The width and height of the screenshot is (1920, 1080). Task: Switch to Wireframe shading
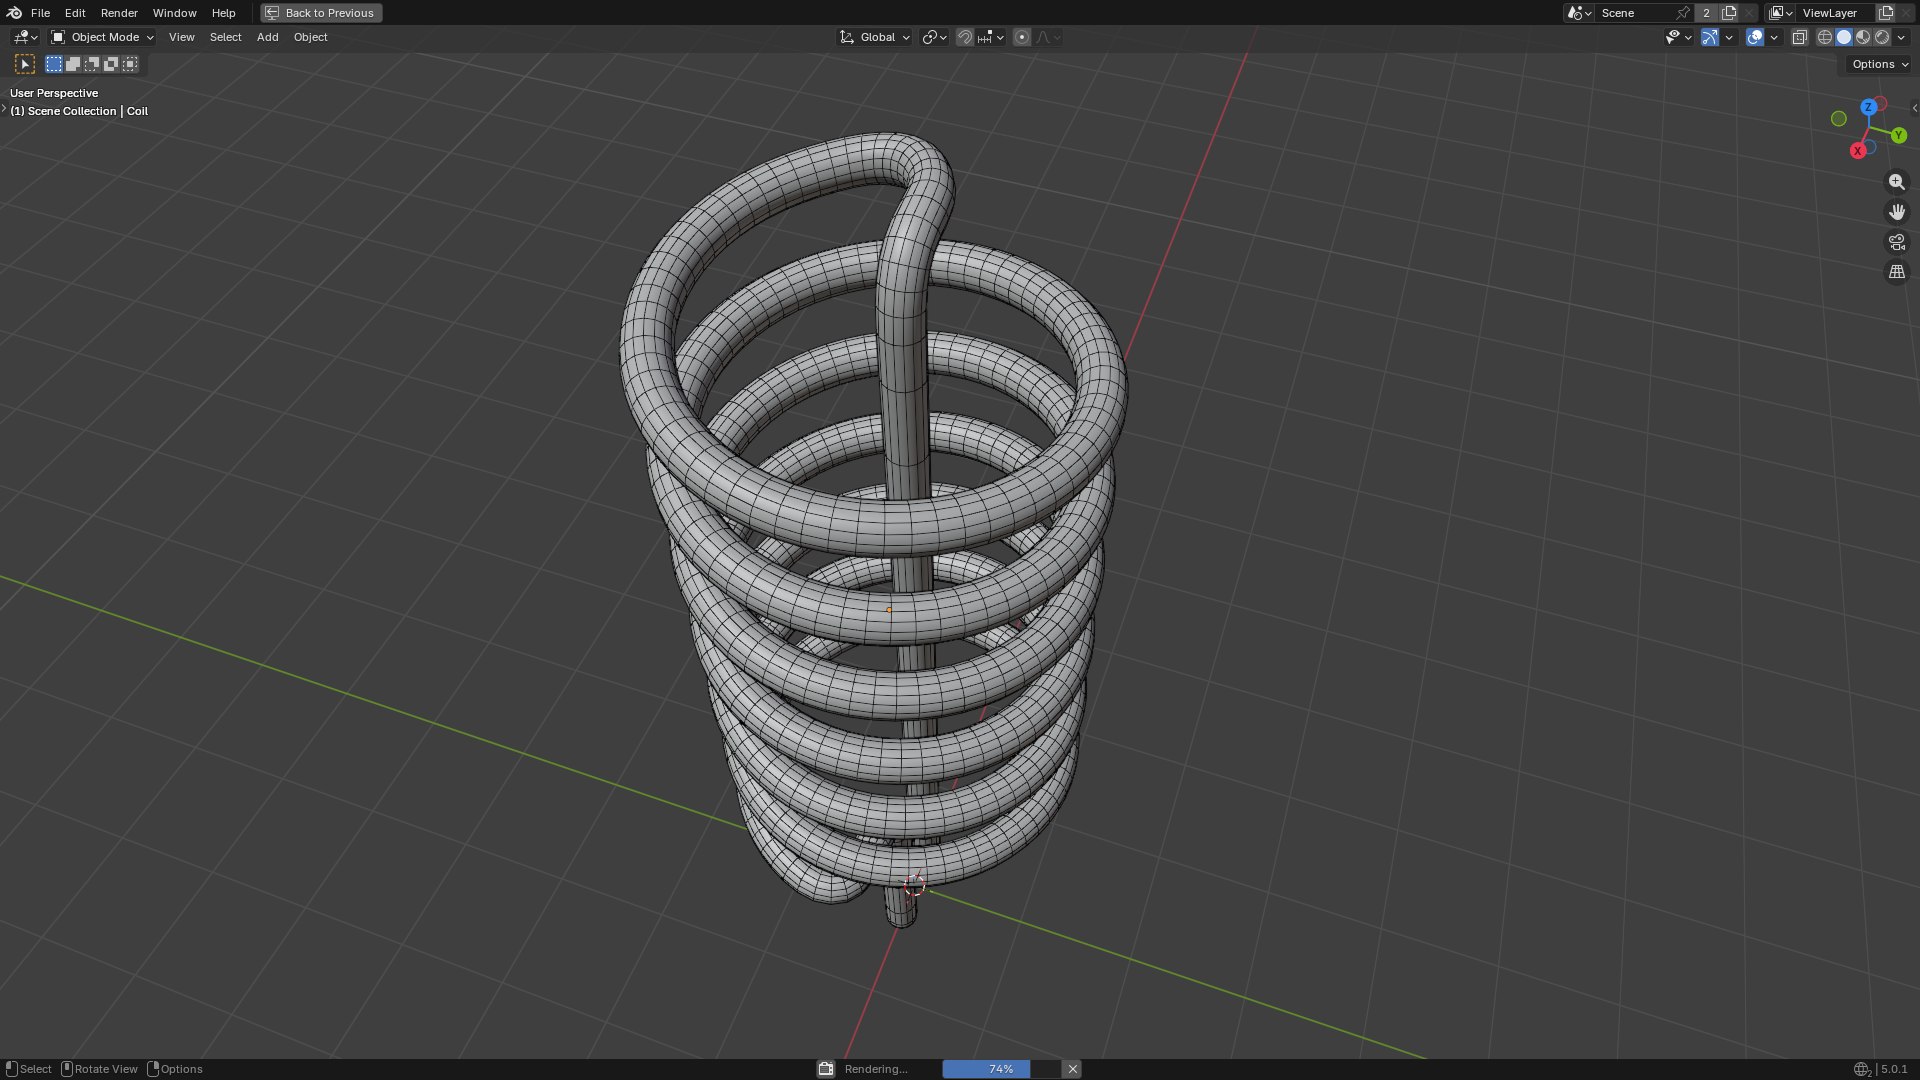click(x=1825, y=37)
